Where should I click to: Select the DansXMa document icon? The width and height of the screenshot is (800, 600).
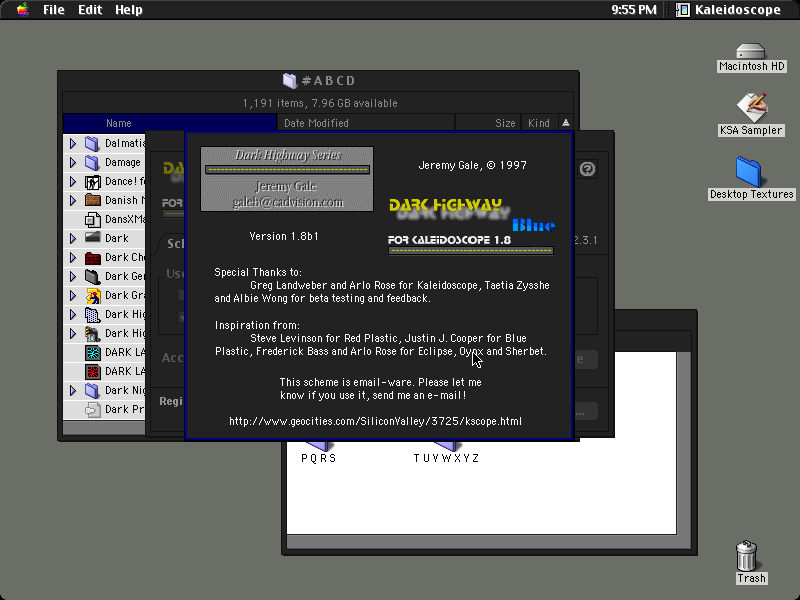[92, 219]
